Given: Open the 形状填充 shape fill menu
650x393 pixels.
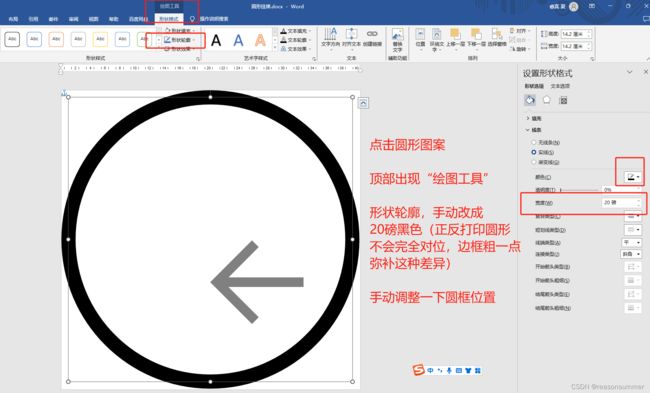Looking at the screenshot, I should tap(179, 31).
